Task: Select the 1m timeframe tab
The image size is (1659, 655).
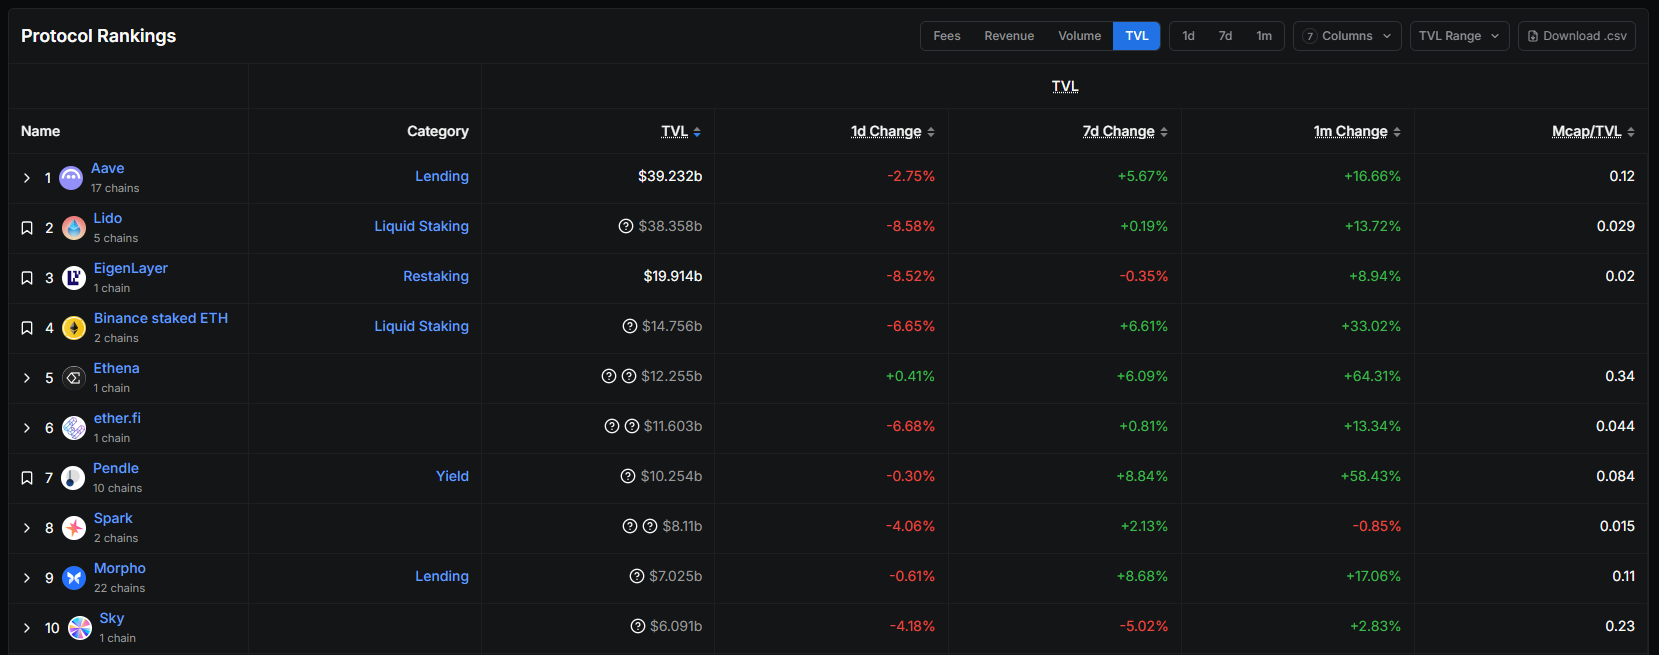Action: pos(1264,36)
